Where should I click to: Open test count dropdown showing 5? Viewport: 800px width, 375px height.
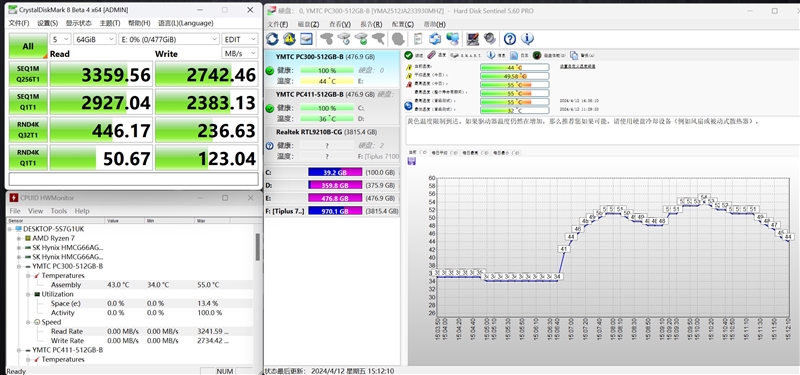tap(60, 39)
